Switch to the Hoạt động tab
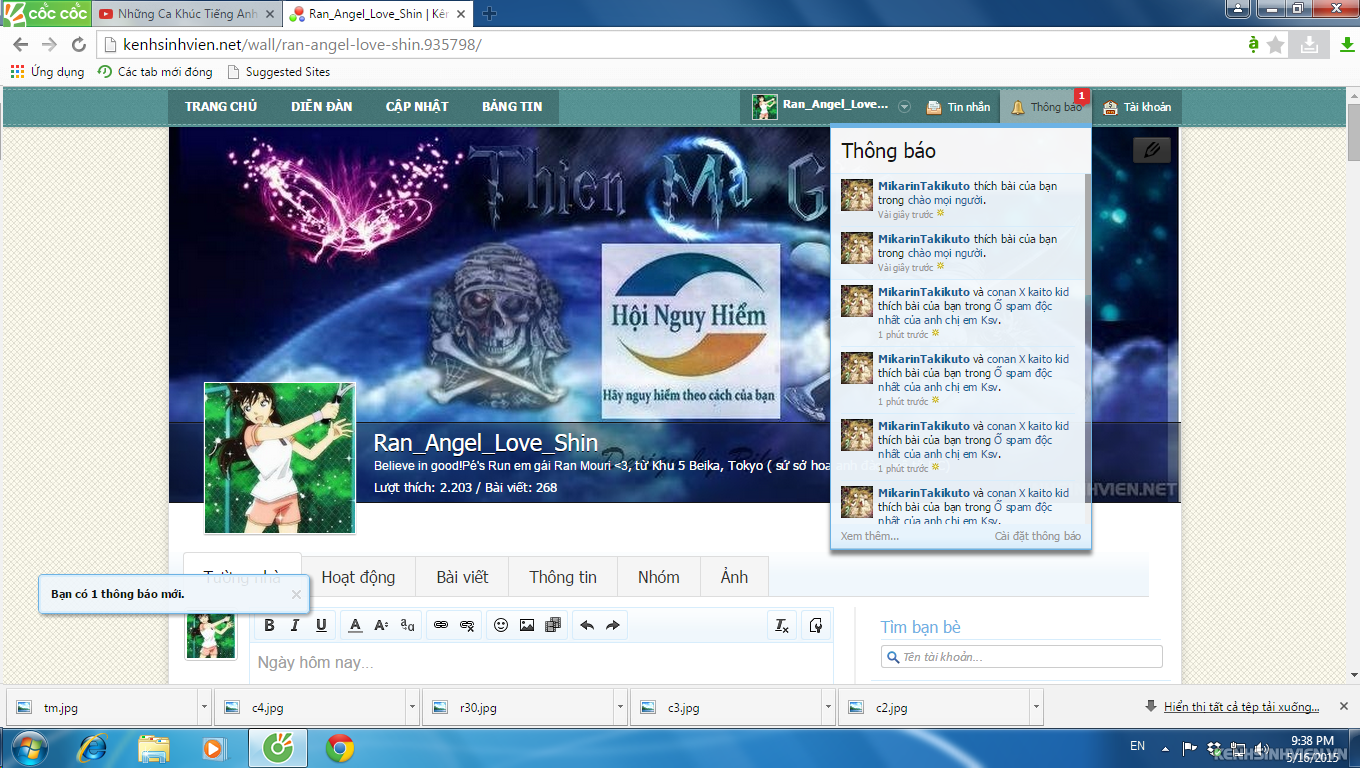 pos(358,577)
